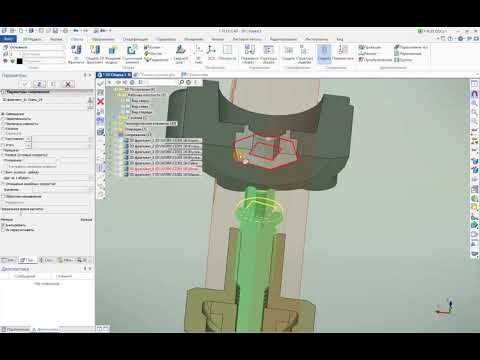Switch to the Чертёж ribbon tab
The width and height of the screenshot is (480, 360).
pyautogui.click(x=56, y=39)
